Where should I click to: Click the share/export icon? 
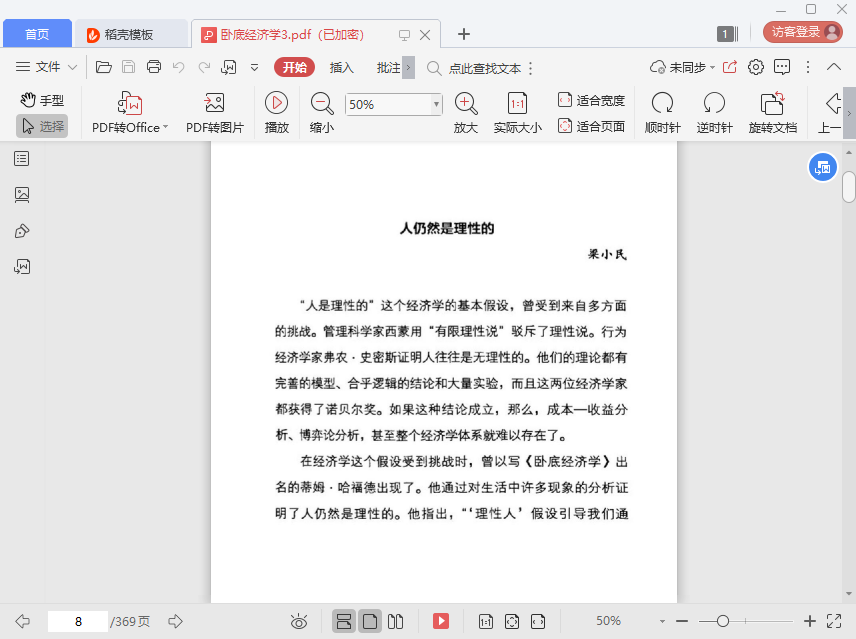[x=730, y=67]
